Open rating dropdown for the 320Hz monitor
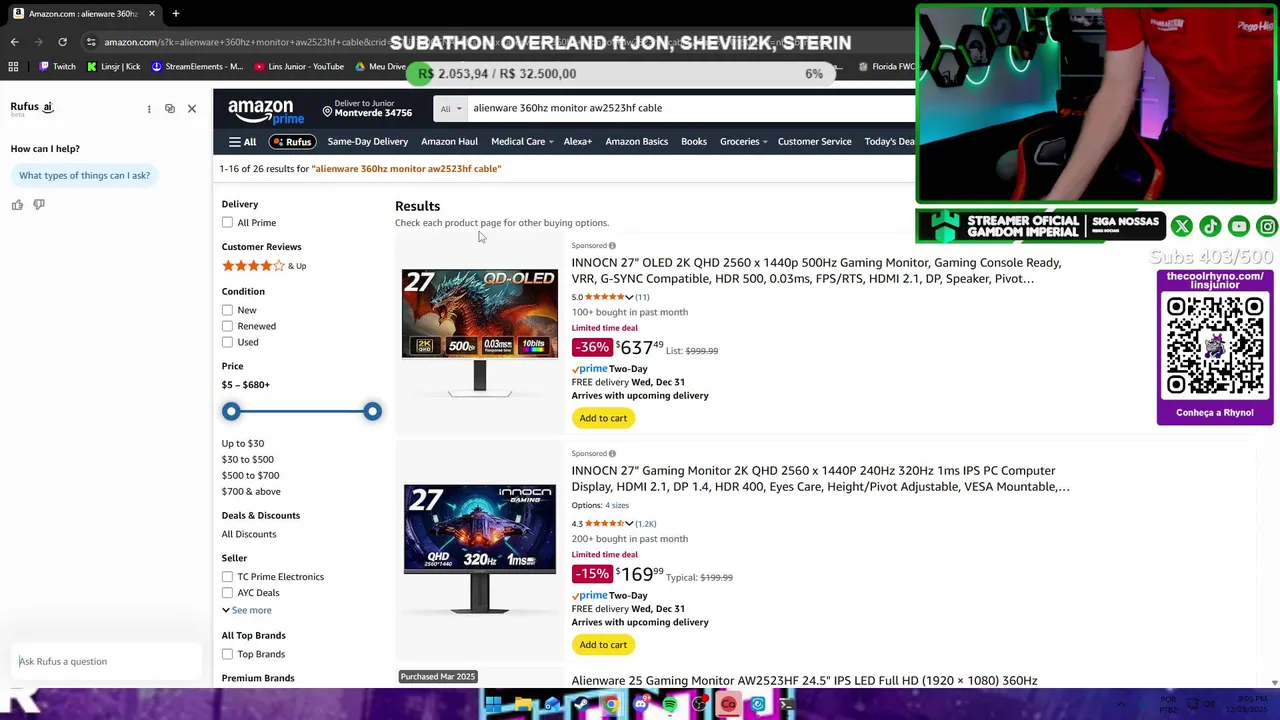Viewport: 1280px width, 720px height. pos(629,524)
